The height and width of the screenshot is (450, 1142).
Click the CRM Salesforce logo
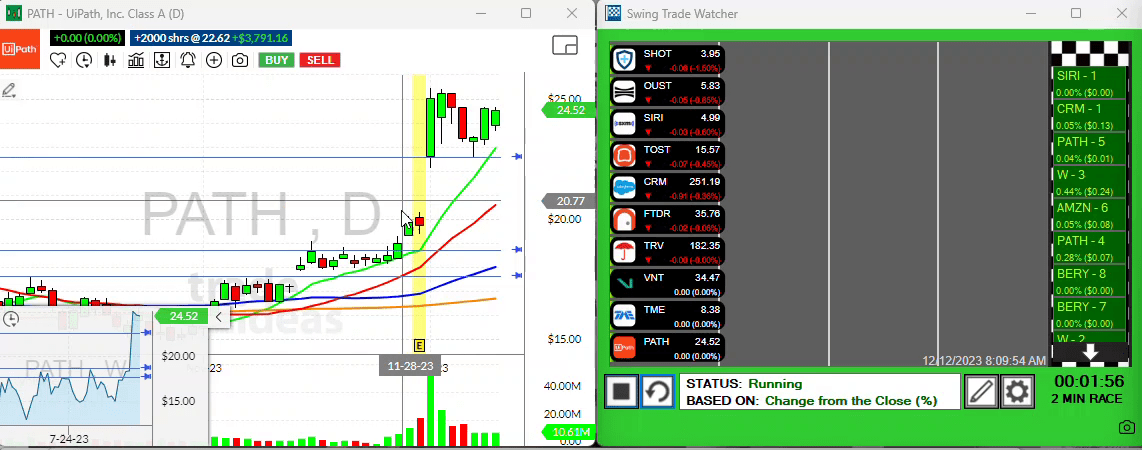click(x=625, y=188)
